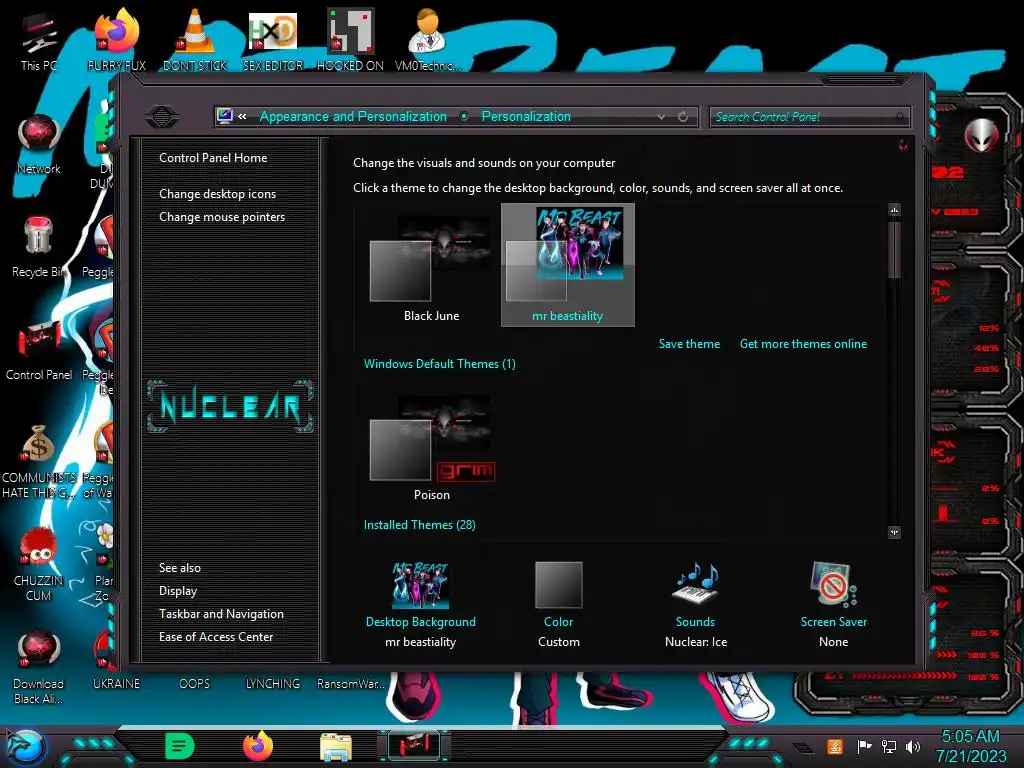This screenshot has width=1024, height=768.
Task: Click the theme list scrollbar thumb
Action: click(895, 250)
